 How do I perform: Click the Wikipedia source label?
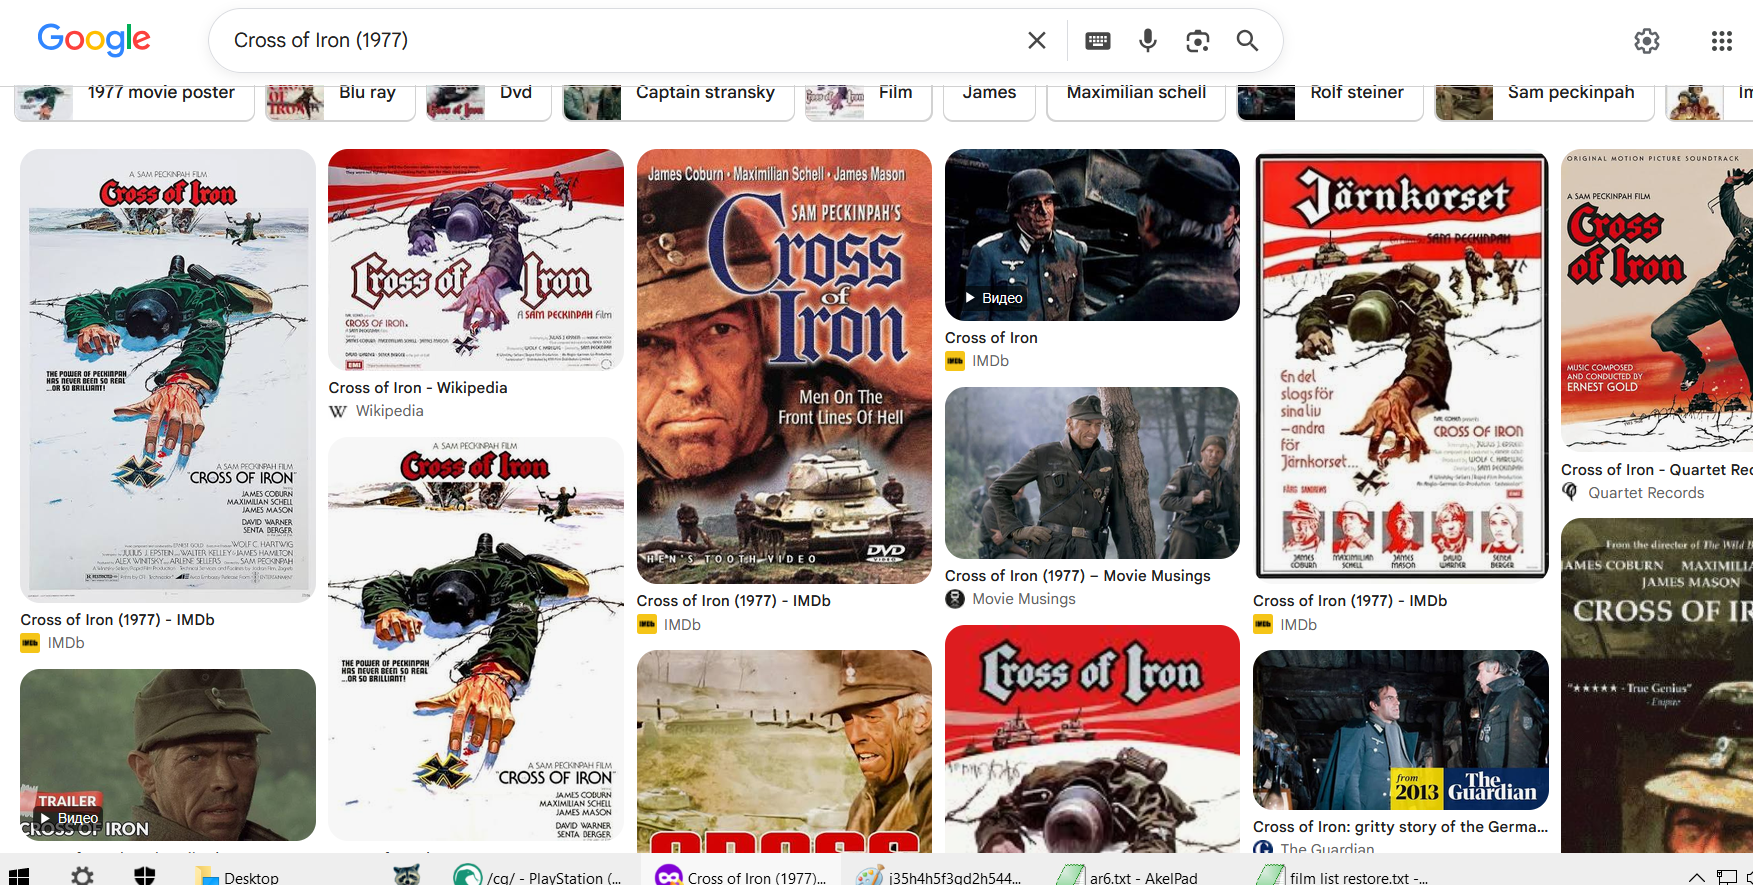click(389, 411)
